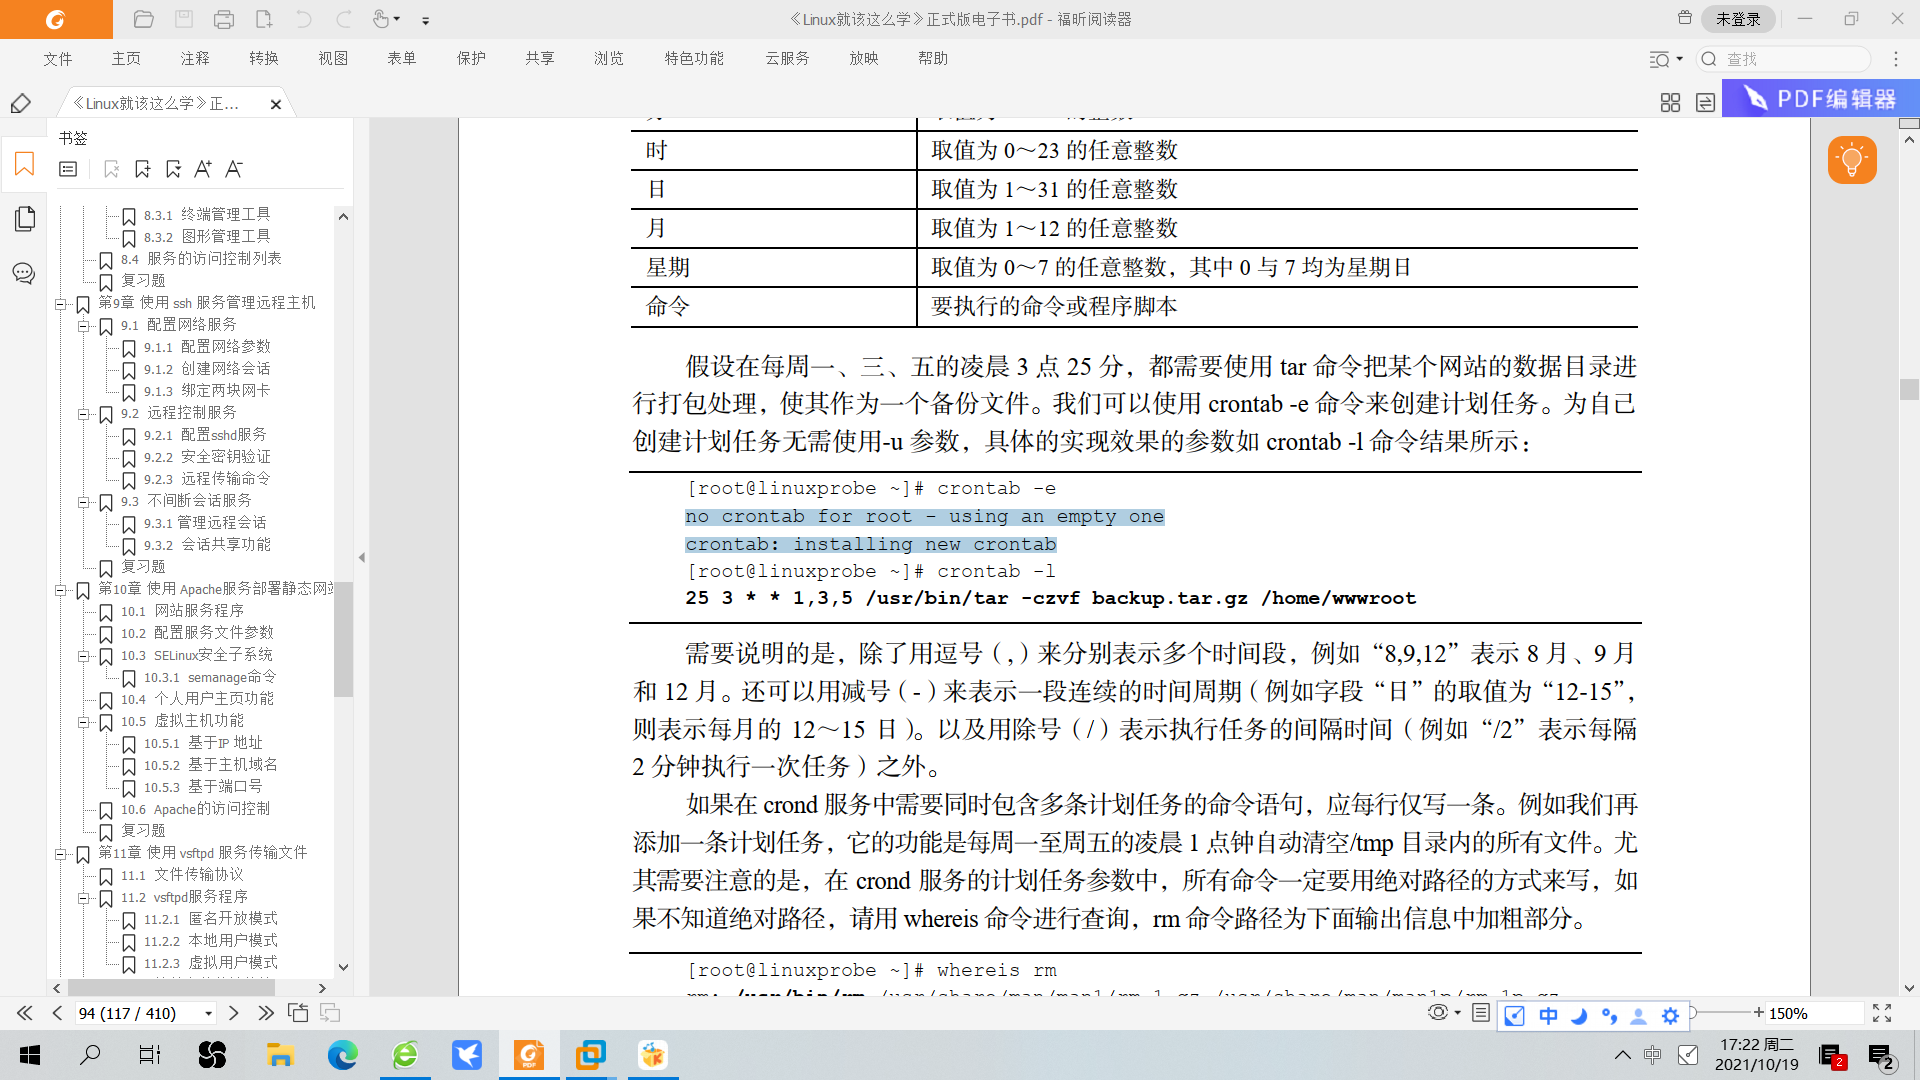Screen dimensions: 1920x1080
Task: Open the comments sidebar icon
Action: (24, 273)
